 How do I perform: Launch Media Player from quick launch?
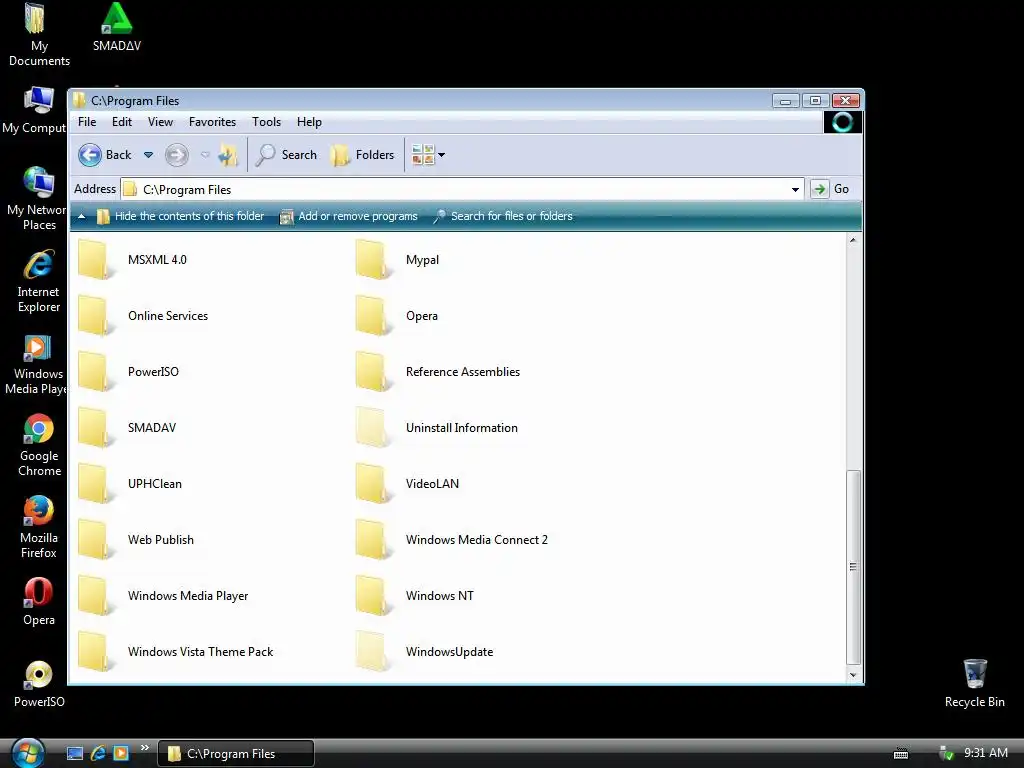pos(121,754)
